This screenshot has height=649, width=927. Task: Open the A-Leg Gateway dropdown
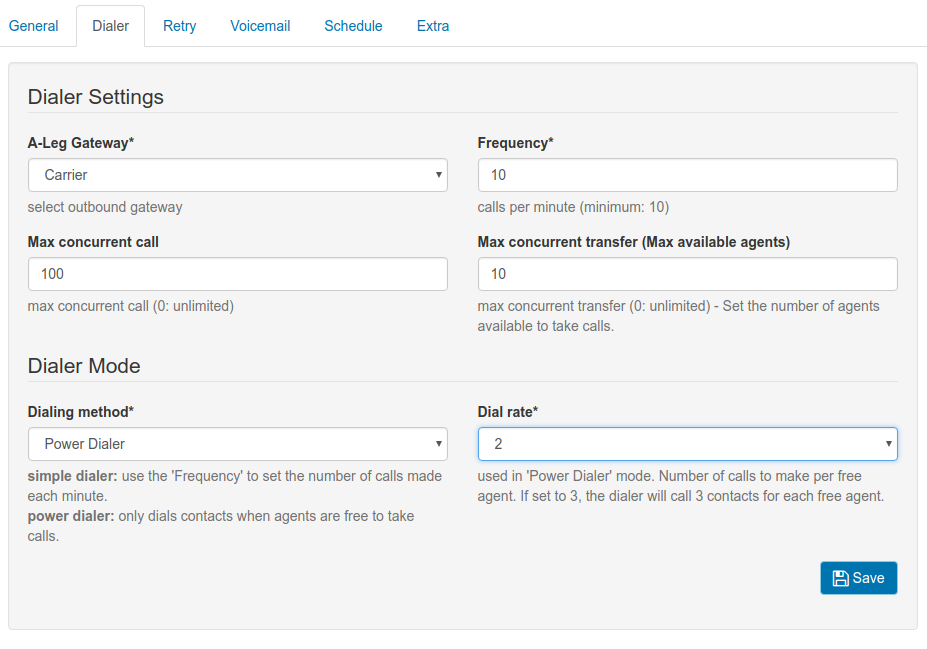click(x=238, y=175)
